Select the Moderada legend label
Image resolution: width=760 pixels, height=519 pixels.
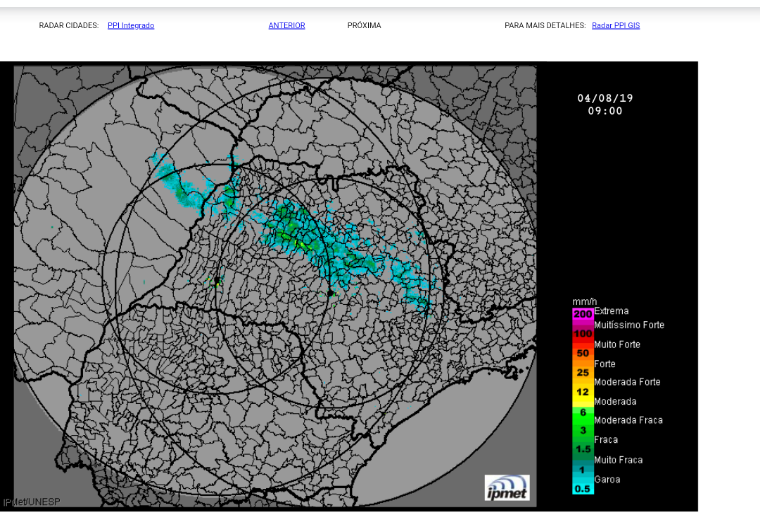(615, 402)
